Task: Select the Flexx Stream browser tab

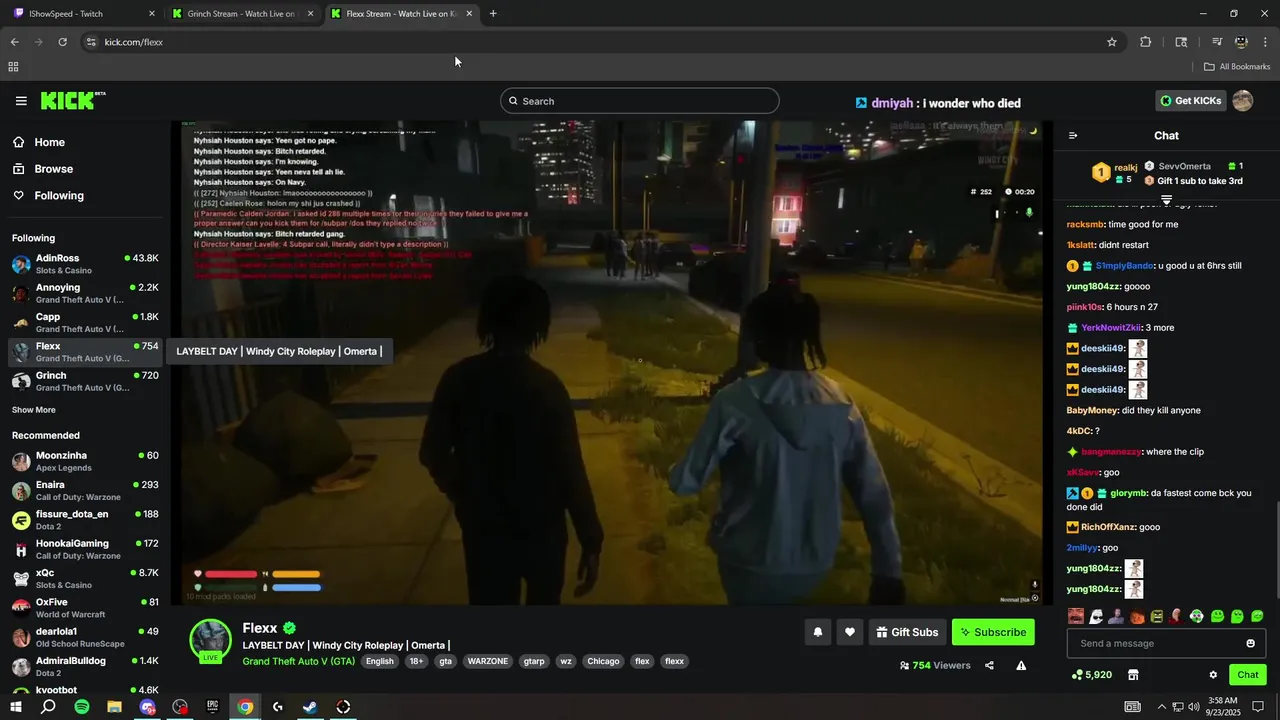Action: tap(402, 14)
